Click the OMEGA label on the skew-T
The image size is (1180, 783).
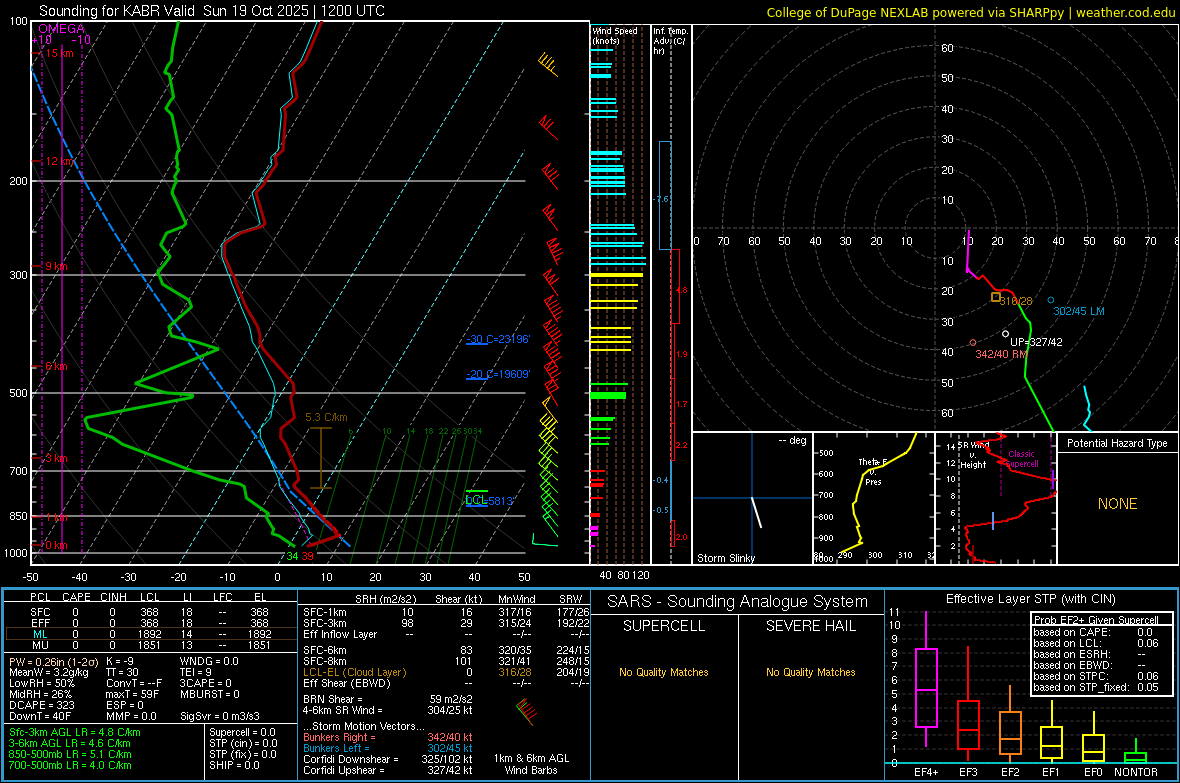(62, 29)
